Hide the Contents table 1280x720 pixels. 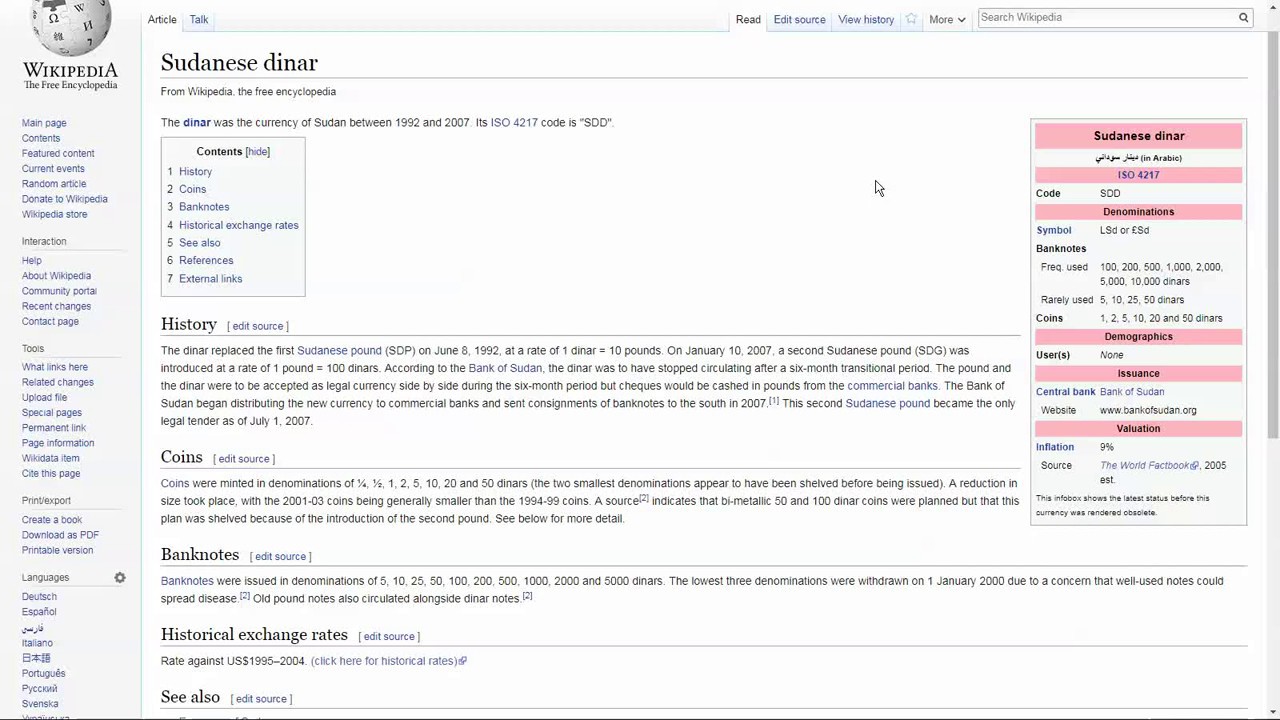[x=258, y=152]
